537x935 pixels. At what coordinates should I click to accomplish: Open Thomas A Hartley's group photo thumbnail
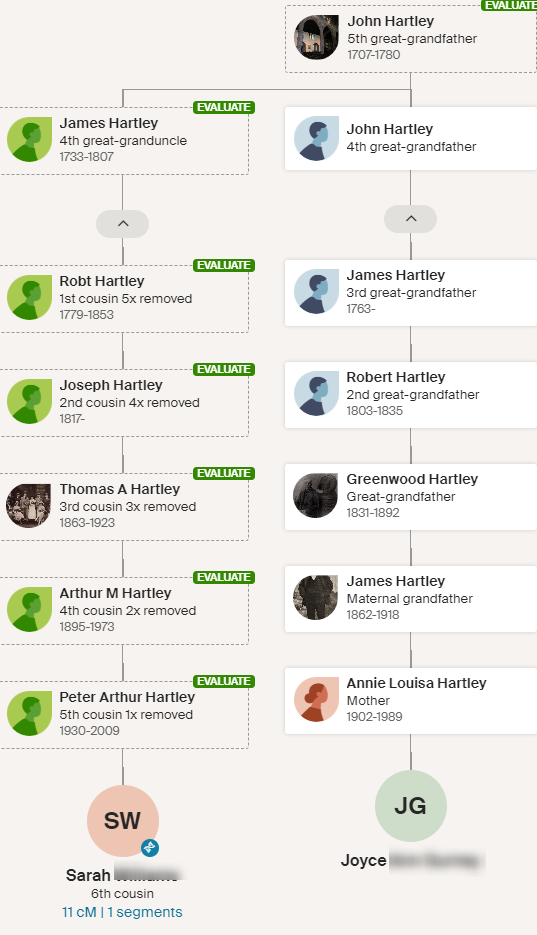[x=29, y=506]
